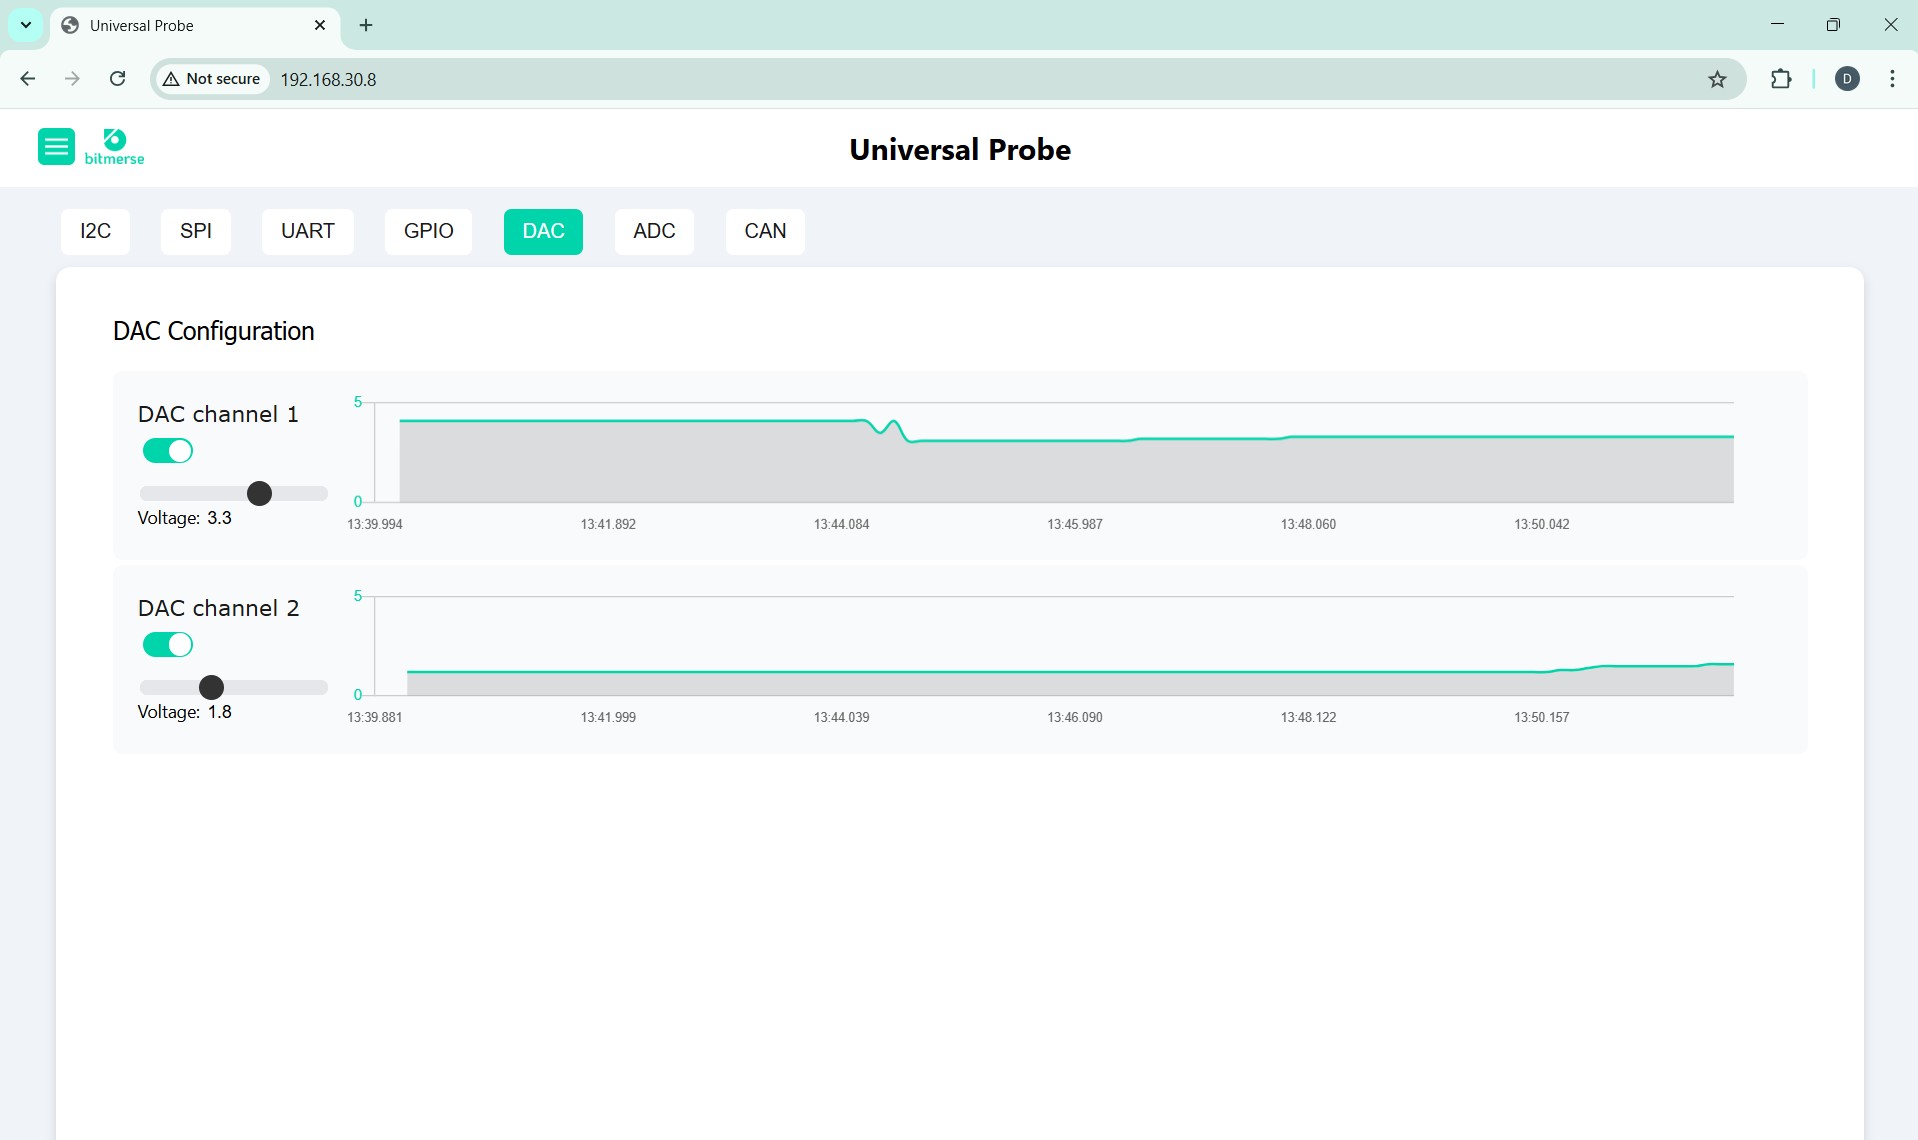Open the Chrome profile avatar
The width and height of the screenshot is (1918, 1140).
click(1847, 79)
